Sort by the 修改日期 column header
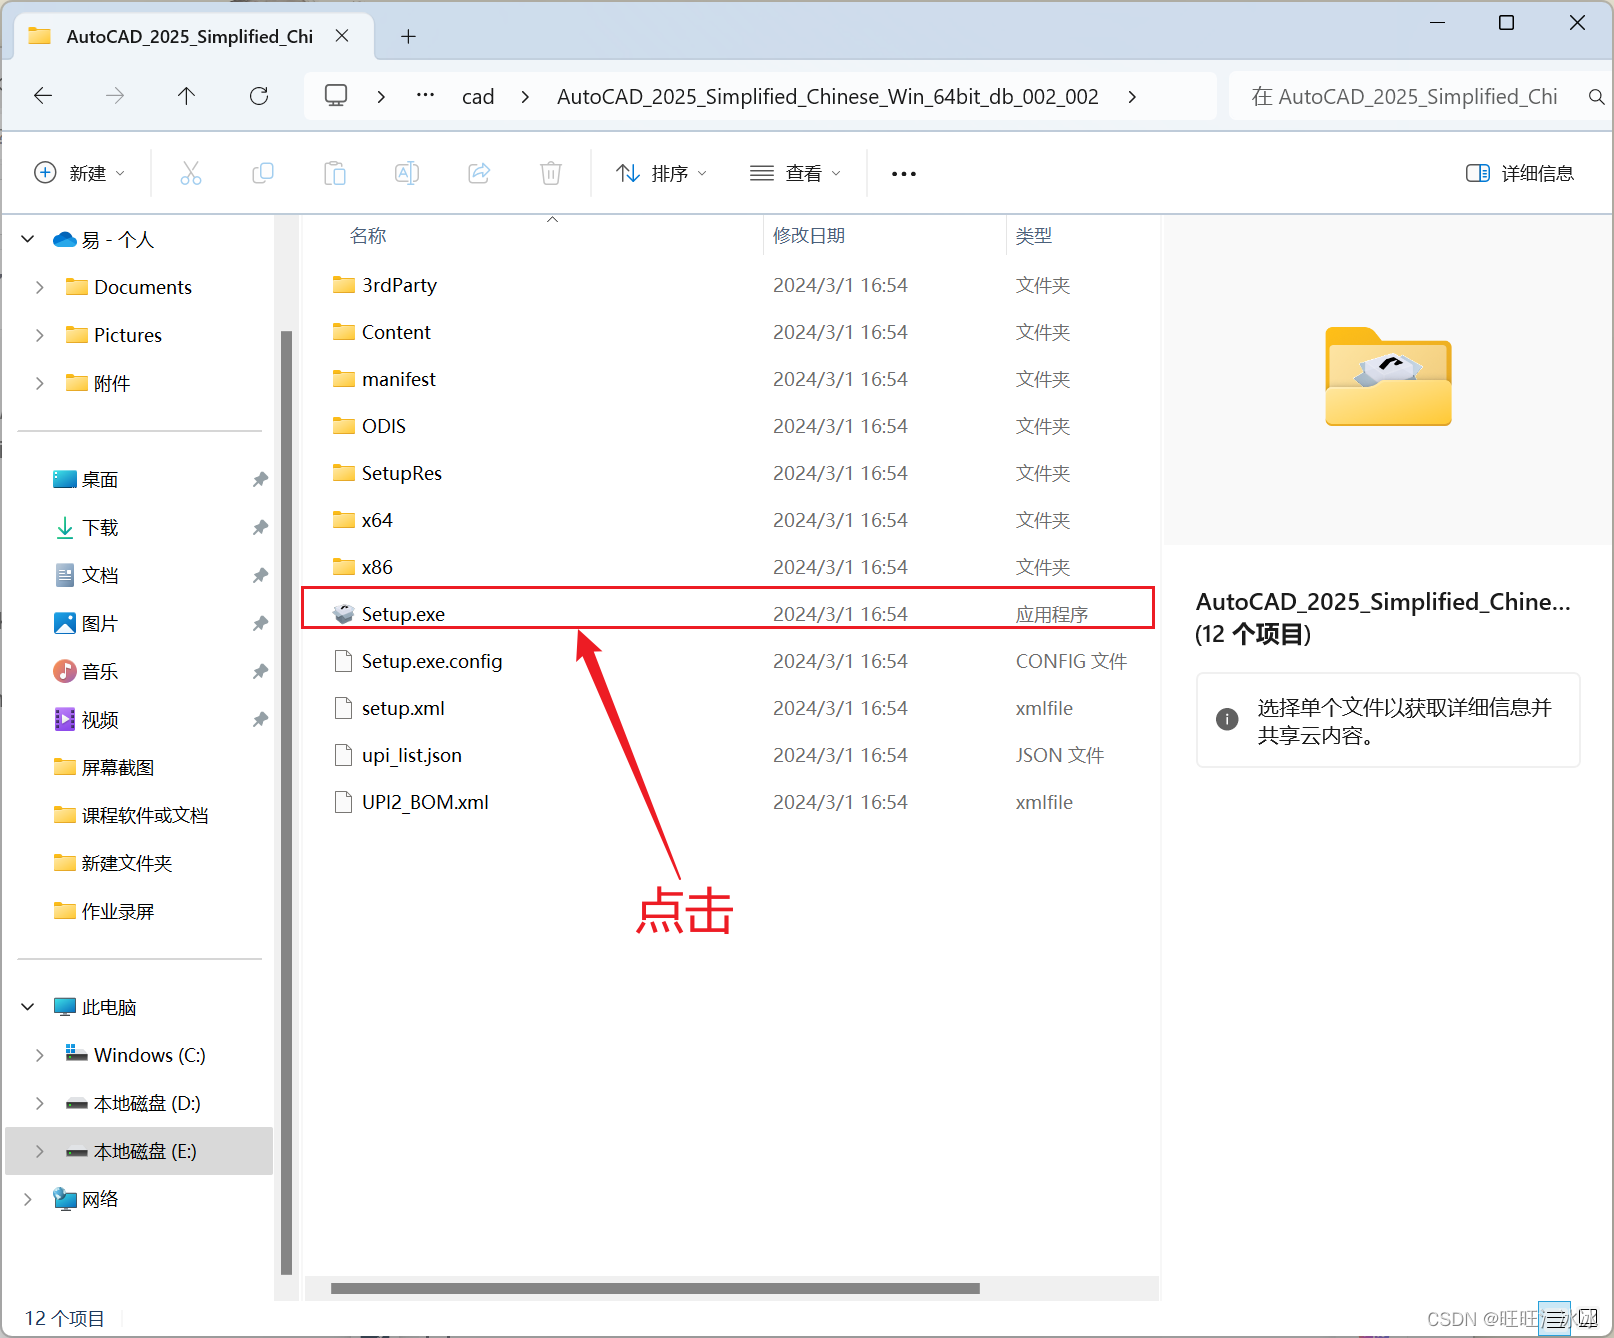The image size is (1614, 1338). point(809,236)
